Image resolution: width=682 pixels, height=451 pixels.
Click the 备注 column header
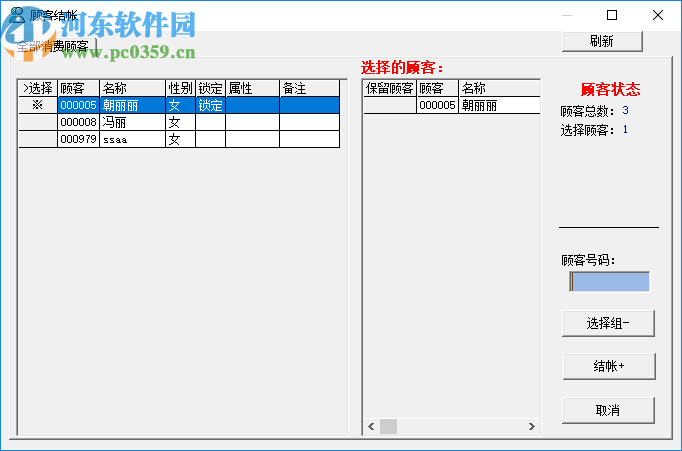tap(309, 88)
